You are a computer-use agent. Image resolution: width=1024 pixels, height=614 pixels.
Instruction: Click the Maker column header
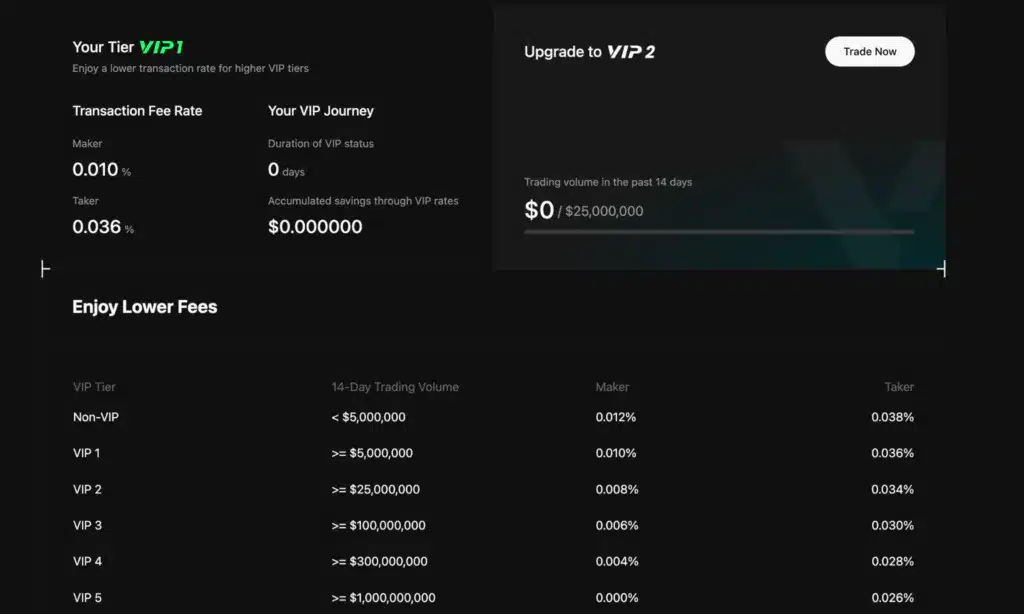point(612,387)
